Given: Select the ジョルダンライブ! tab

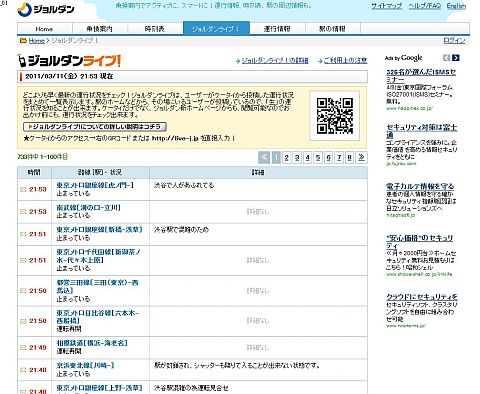Looking at the screenshot, I should (x=216, y=28).
